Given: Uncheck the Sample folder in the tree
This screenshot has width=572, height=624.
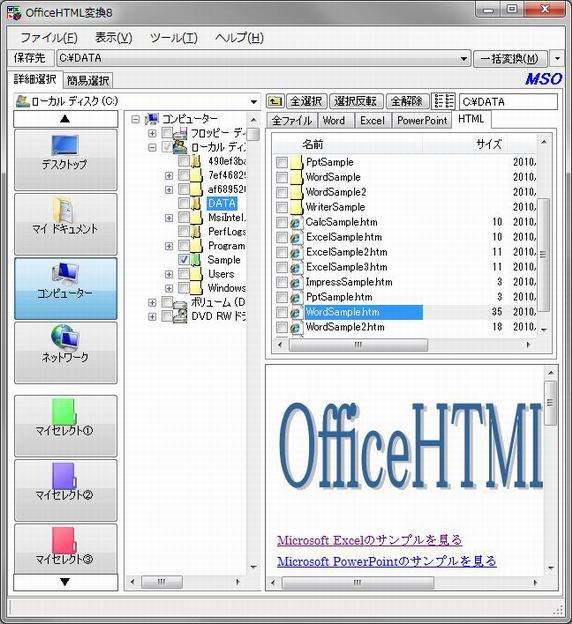Looking at the screenshot, I should 184,260.
